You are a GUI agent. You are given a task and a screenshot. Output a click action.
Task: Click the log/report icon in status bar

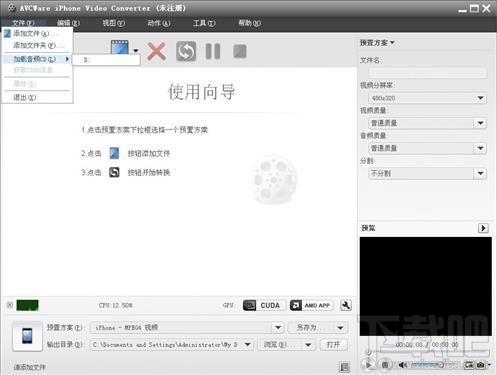[x=344, y=367]
